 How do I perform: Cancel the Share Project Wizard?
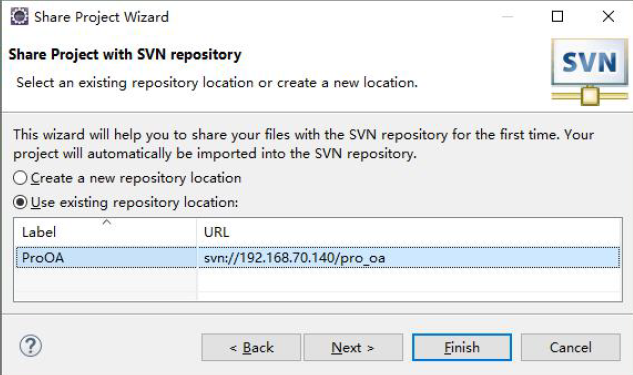point(571,347)
